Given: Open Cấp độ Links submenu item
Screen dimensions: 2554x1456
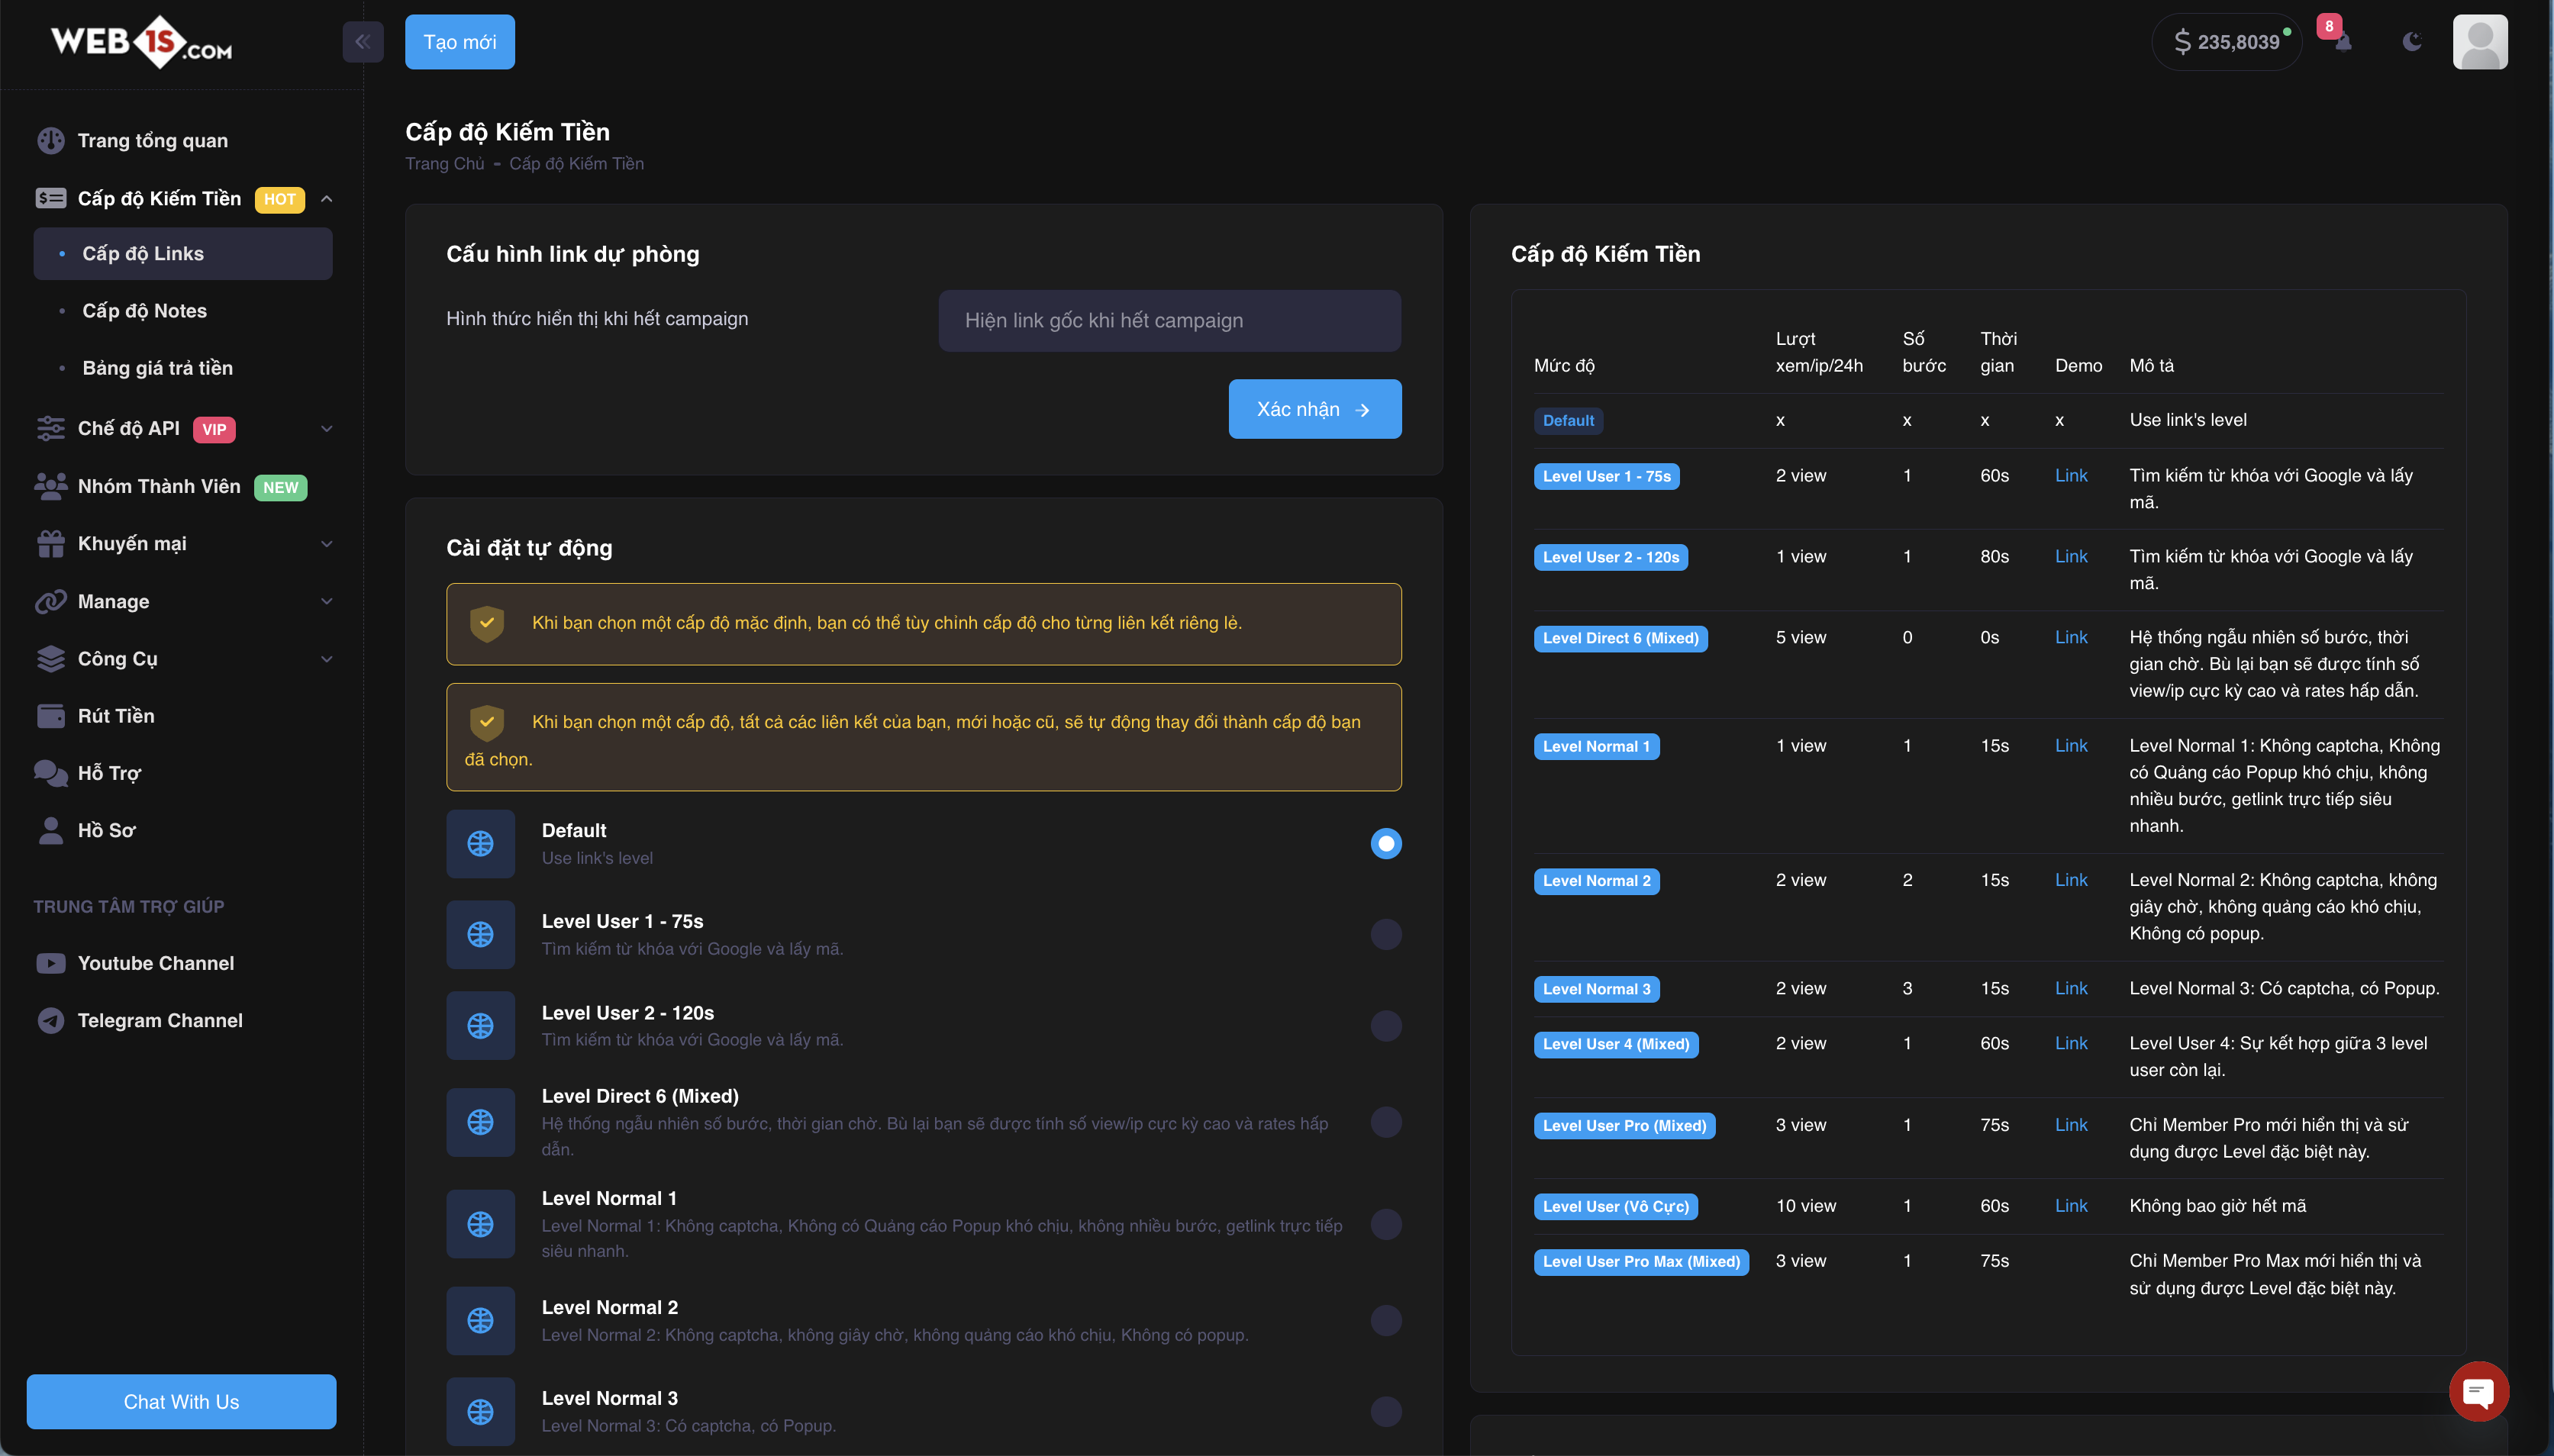Looking at the screenshot, I should coord(183,254).
